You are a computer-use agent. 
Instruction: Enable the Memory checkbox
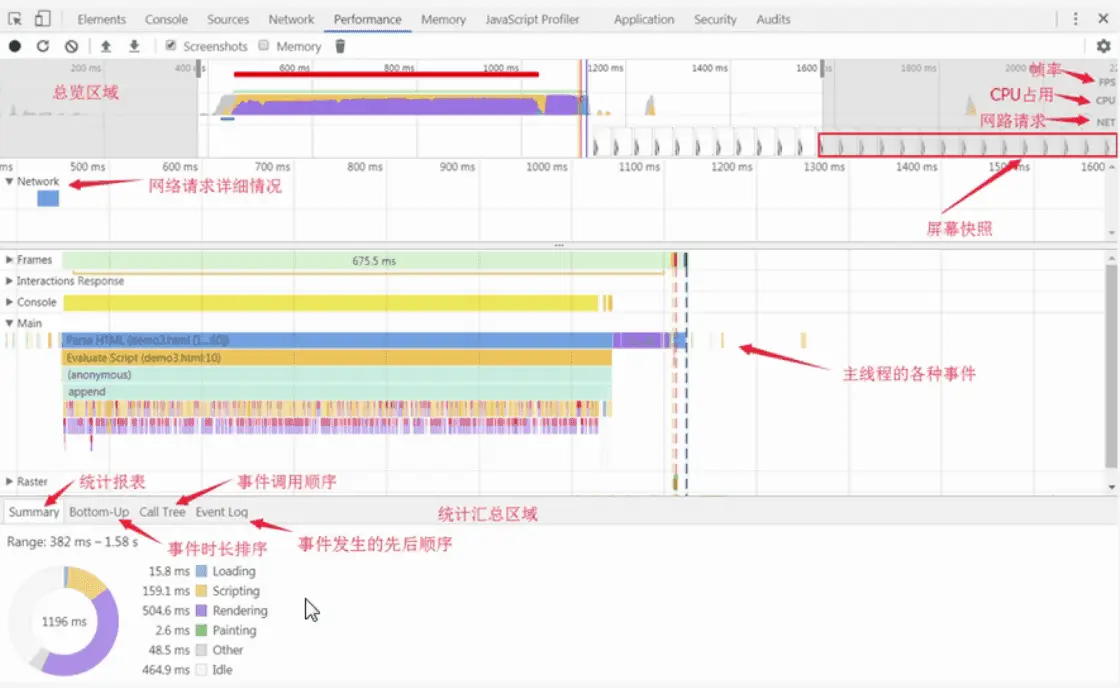click(262, 45)
